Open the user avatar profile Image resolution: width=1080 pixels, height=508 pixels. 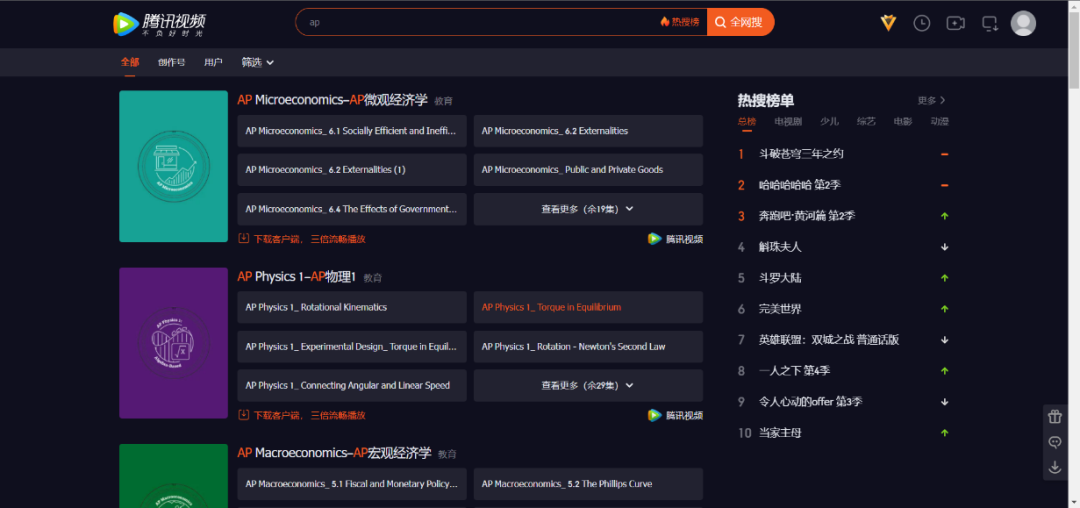[x=1023, y=23]
